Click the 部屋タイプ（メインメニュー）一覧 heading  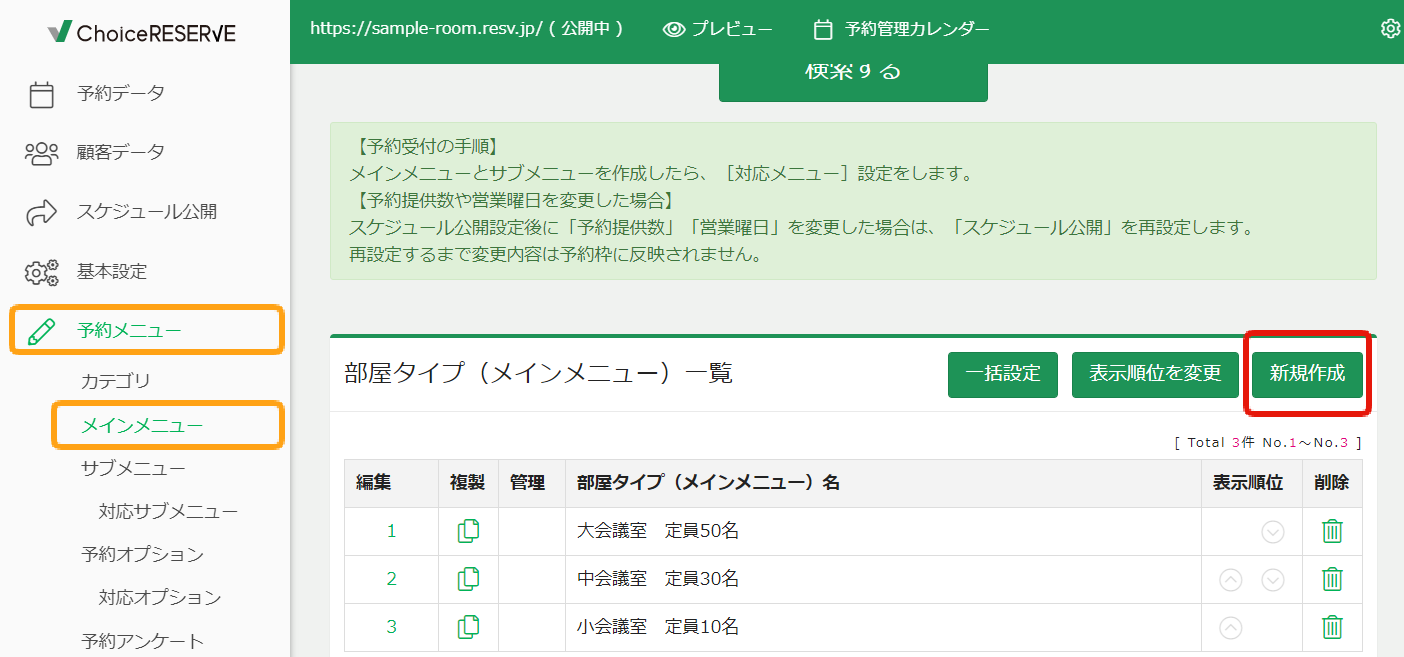pyautogui.click(x=539, y=374)
